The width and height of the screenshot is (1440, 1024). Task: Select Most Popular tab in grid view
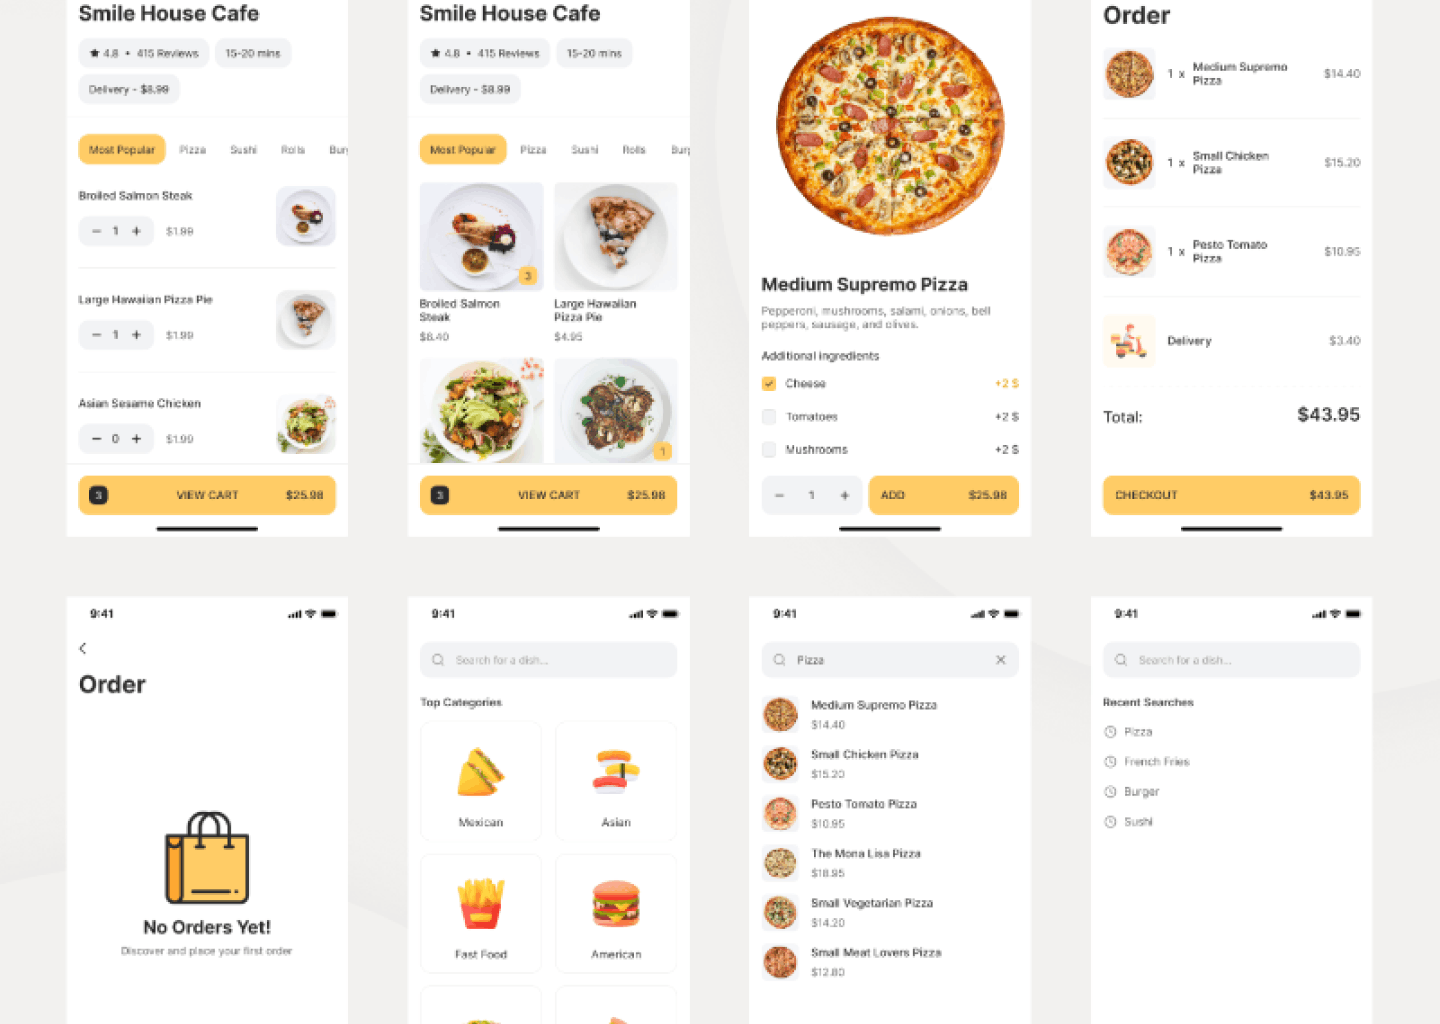click(463, 150)
